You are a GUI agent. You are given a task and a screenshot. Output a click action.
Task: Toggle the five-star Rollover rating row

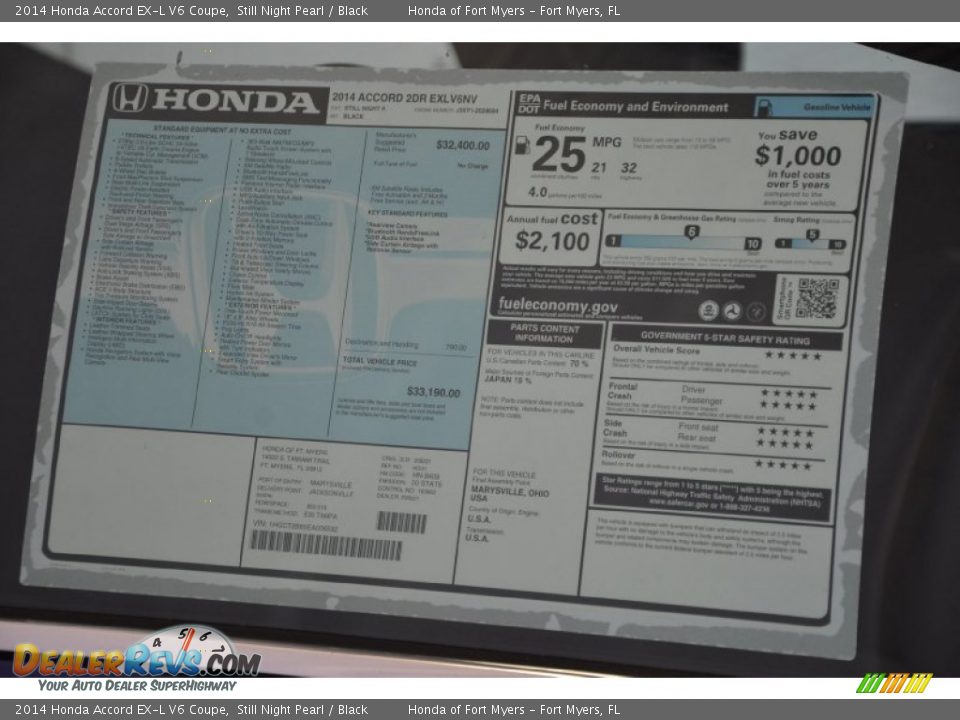[783, 464]
